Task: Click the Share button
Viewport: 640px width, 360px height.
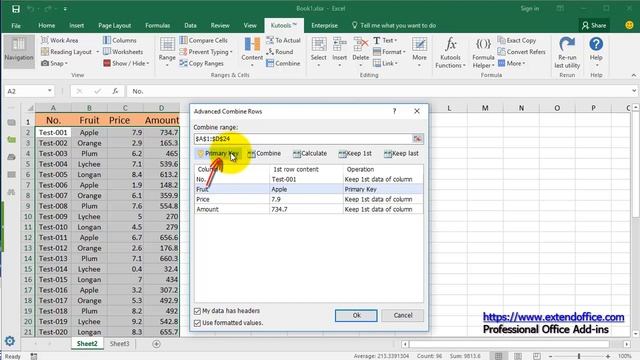Action: point(594,25)
